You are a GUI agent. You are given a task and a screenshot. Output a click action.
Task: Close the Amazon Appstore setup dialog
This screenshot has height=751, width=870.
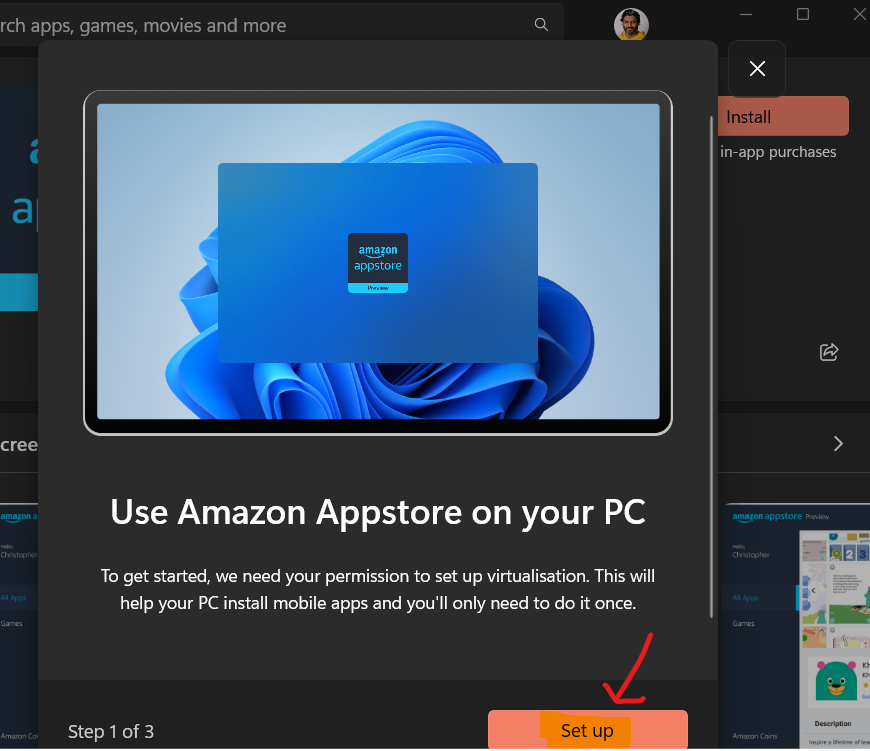click(757, 69)
